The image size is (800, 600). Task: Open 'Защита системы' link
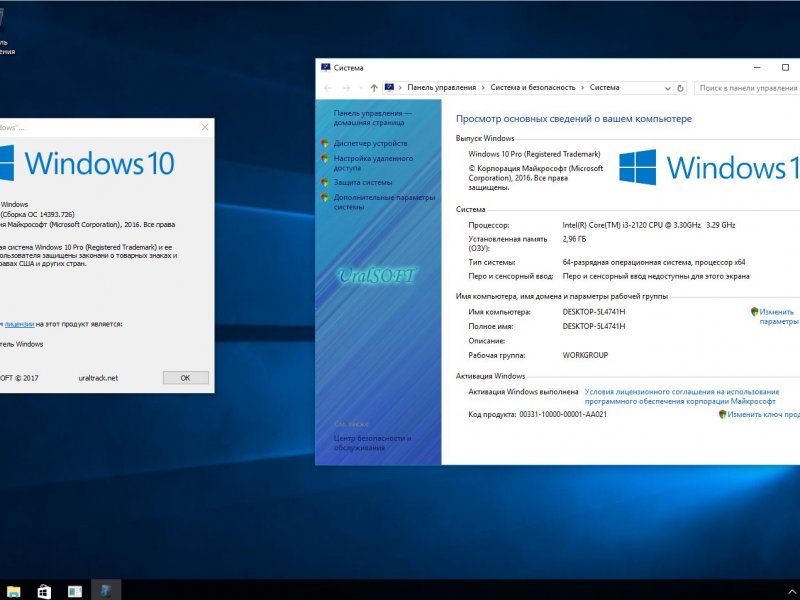click(363, 182)
